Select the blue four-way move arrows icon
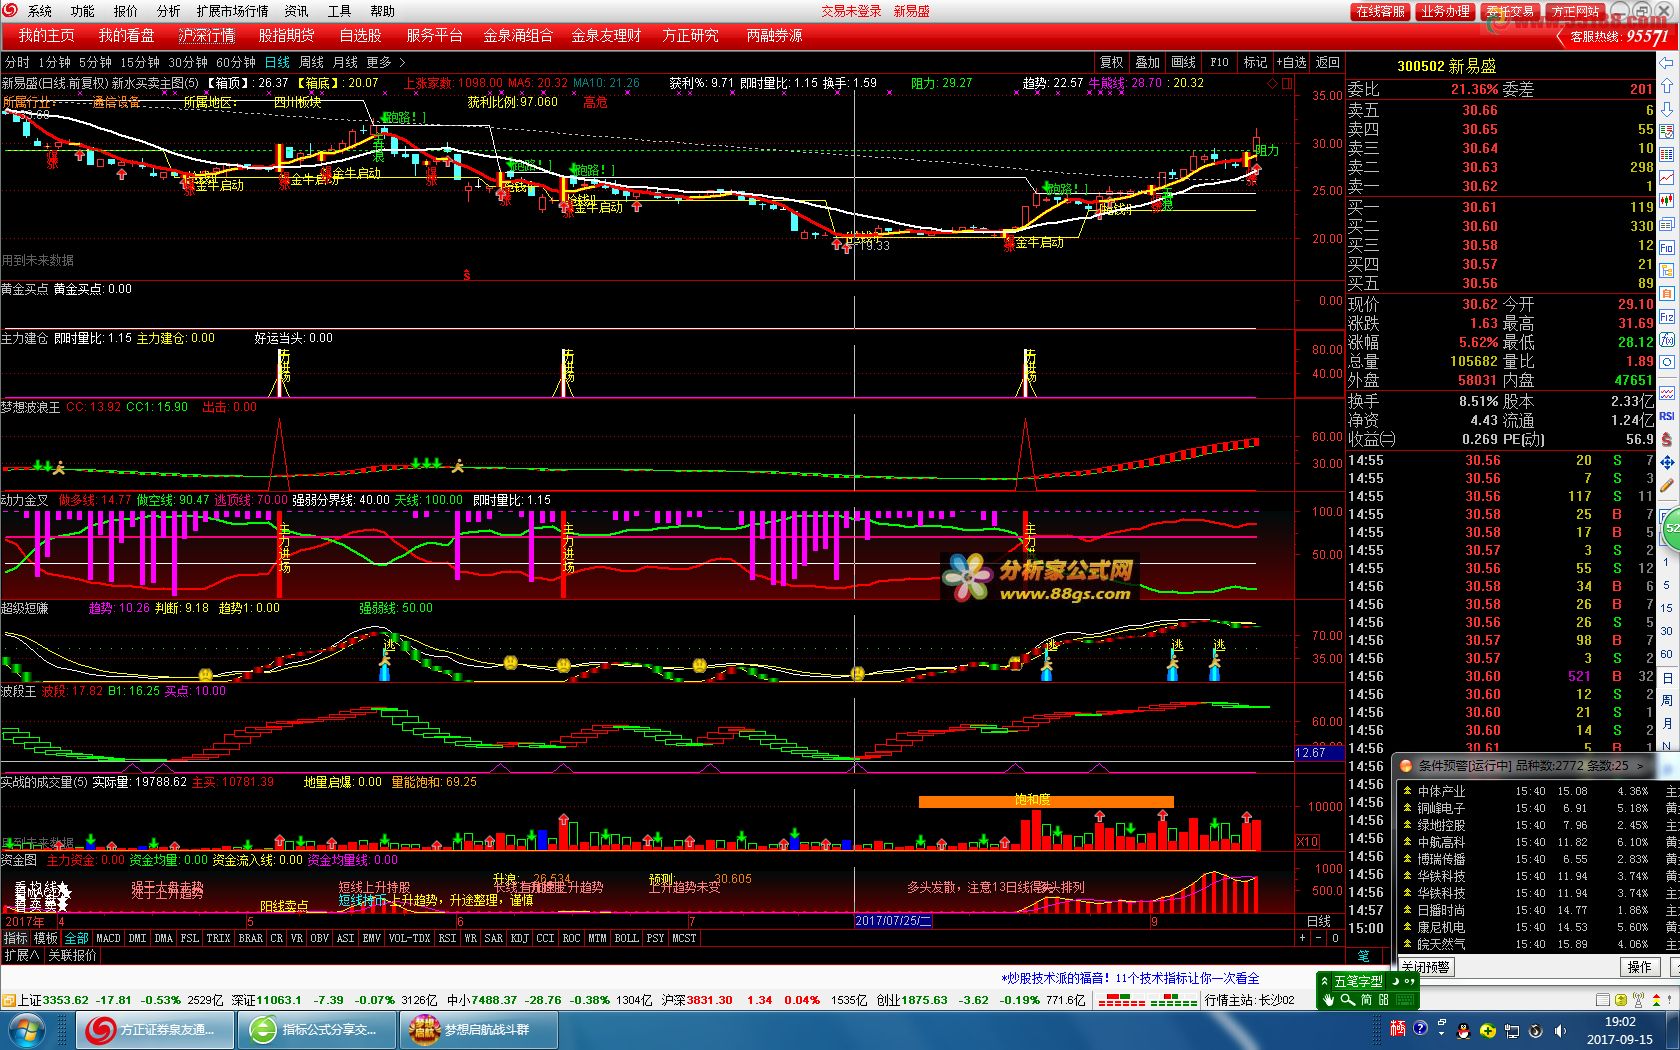The width and height of the screenshot is (1680, 1050). click(1667, 463)
